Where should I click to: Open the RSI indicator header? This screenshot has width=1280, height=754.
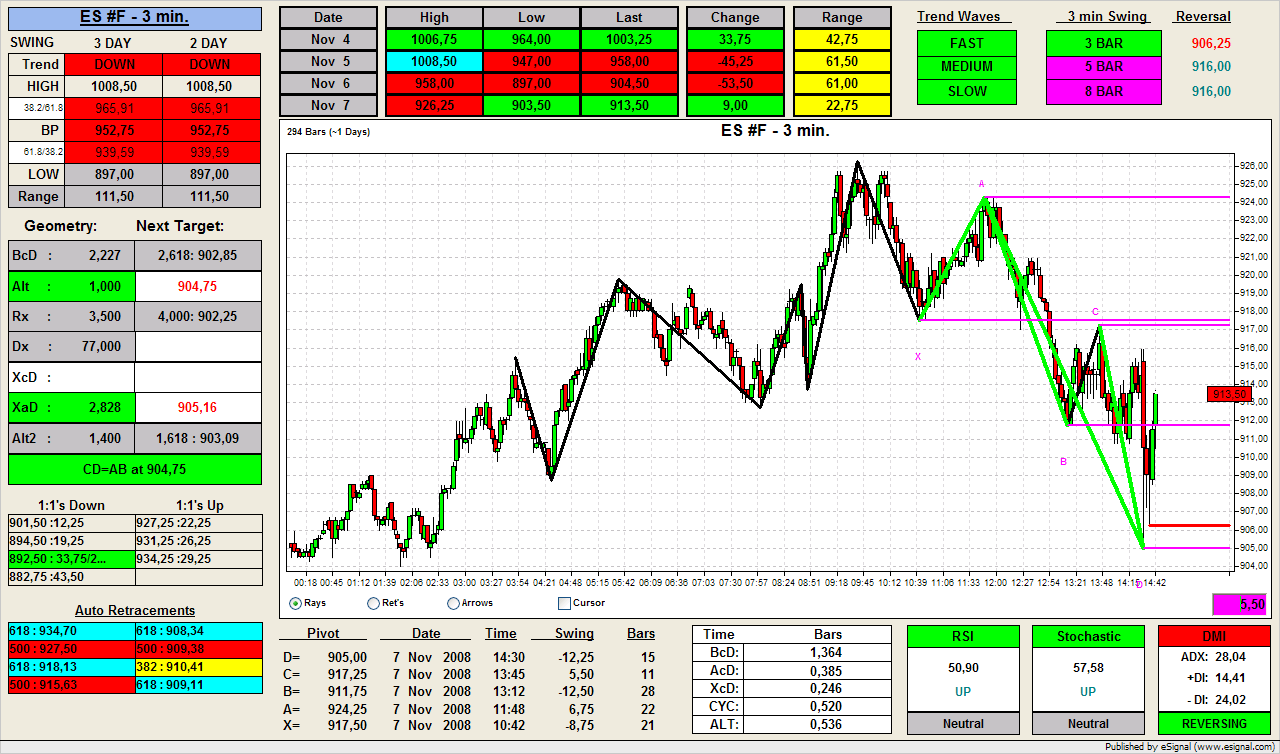click(x=962, y=636)
